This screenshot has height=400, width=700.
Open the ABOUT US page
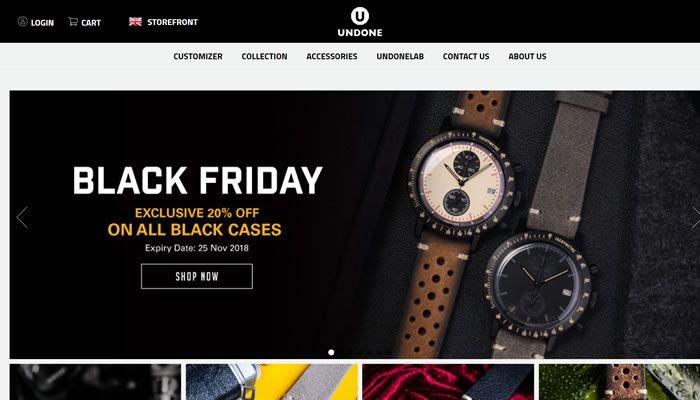pos(527,56)
